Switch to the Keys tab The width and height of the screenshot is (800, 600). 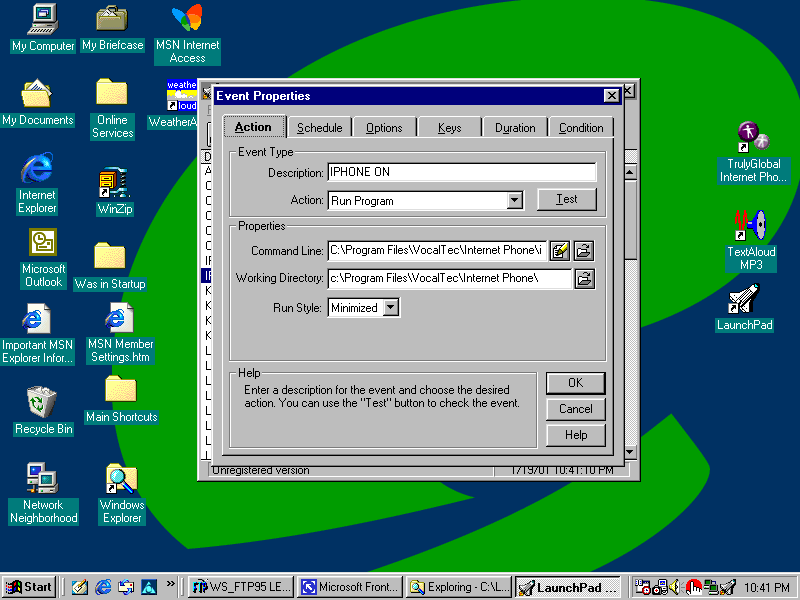(449, 128)
